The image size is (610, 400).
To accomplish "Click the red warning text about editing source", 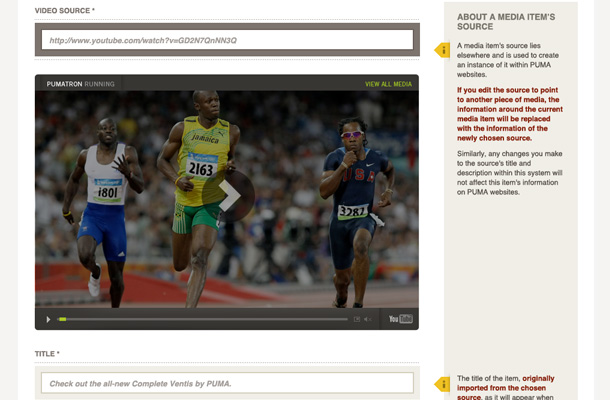I will [x=510, y=114].
